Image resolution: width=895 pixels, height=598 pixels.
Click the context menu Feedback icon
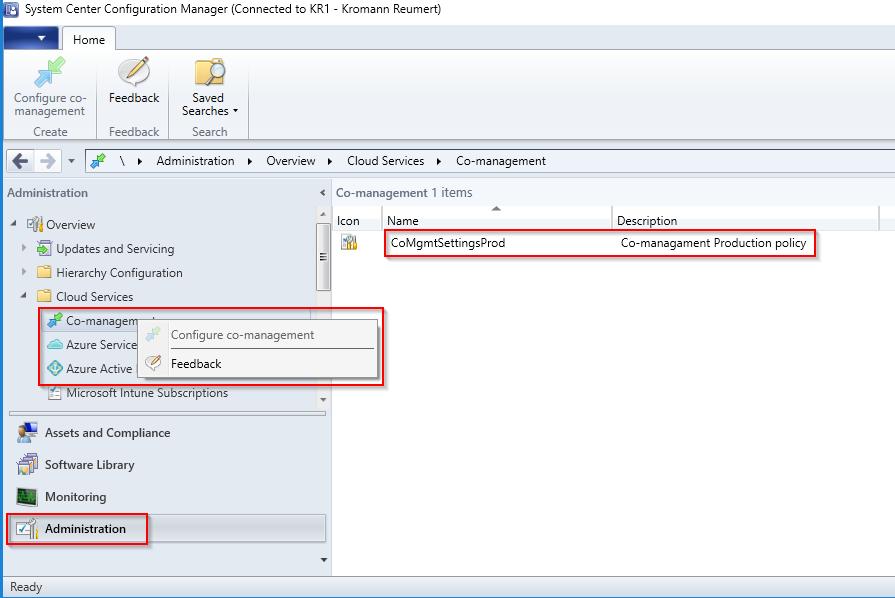(x=153, y=363)
